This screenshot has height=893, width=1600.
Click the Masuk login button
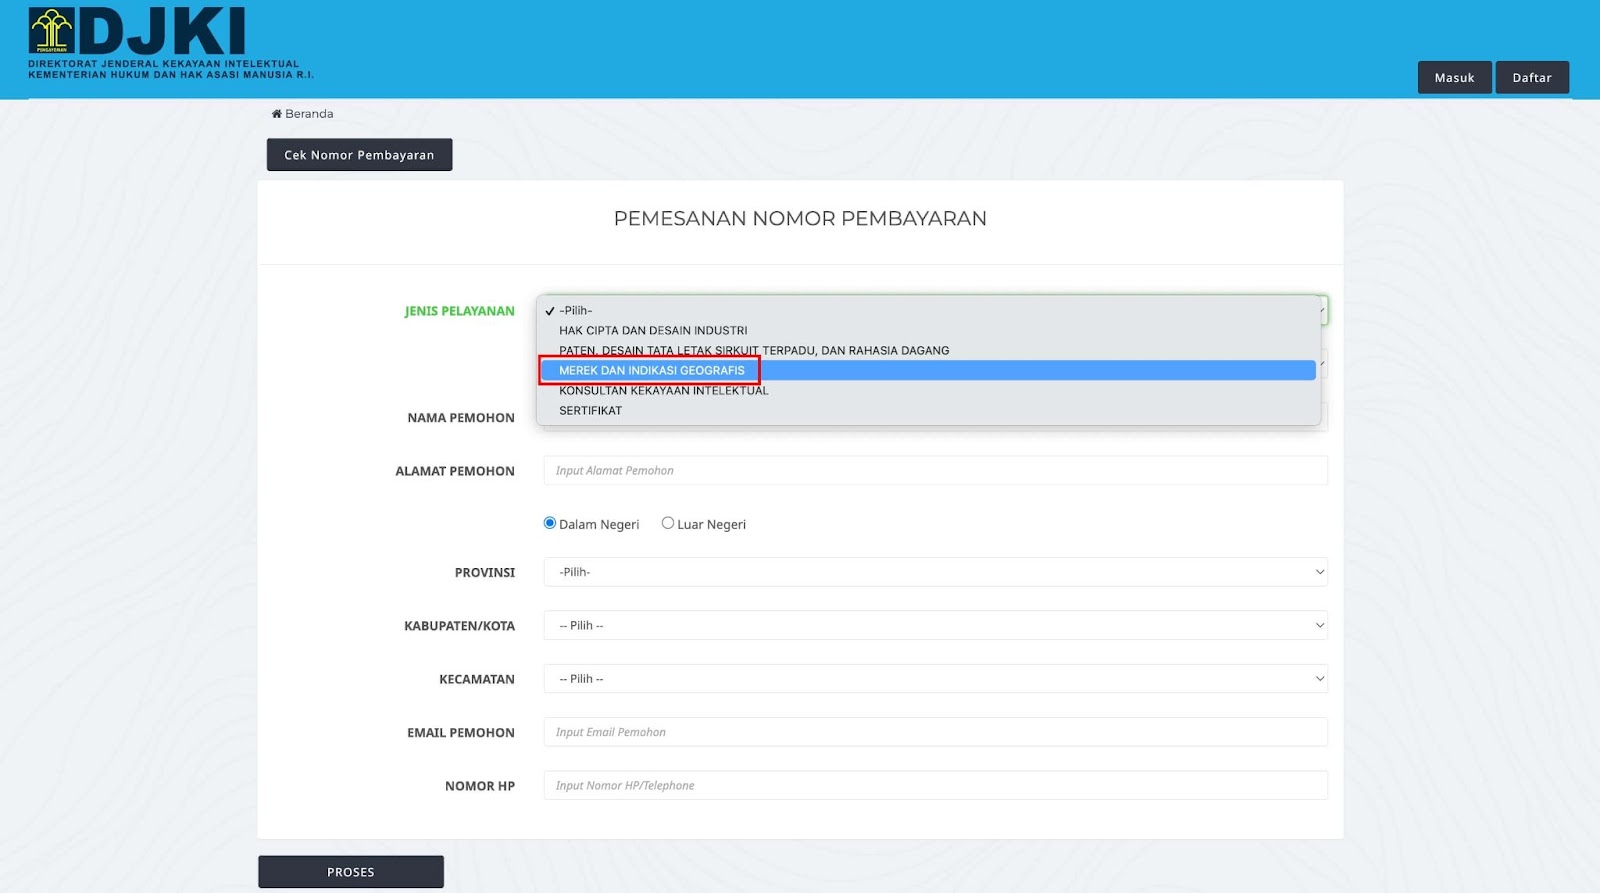pos(1454,77)
